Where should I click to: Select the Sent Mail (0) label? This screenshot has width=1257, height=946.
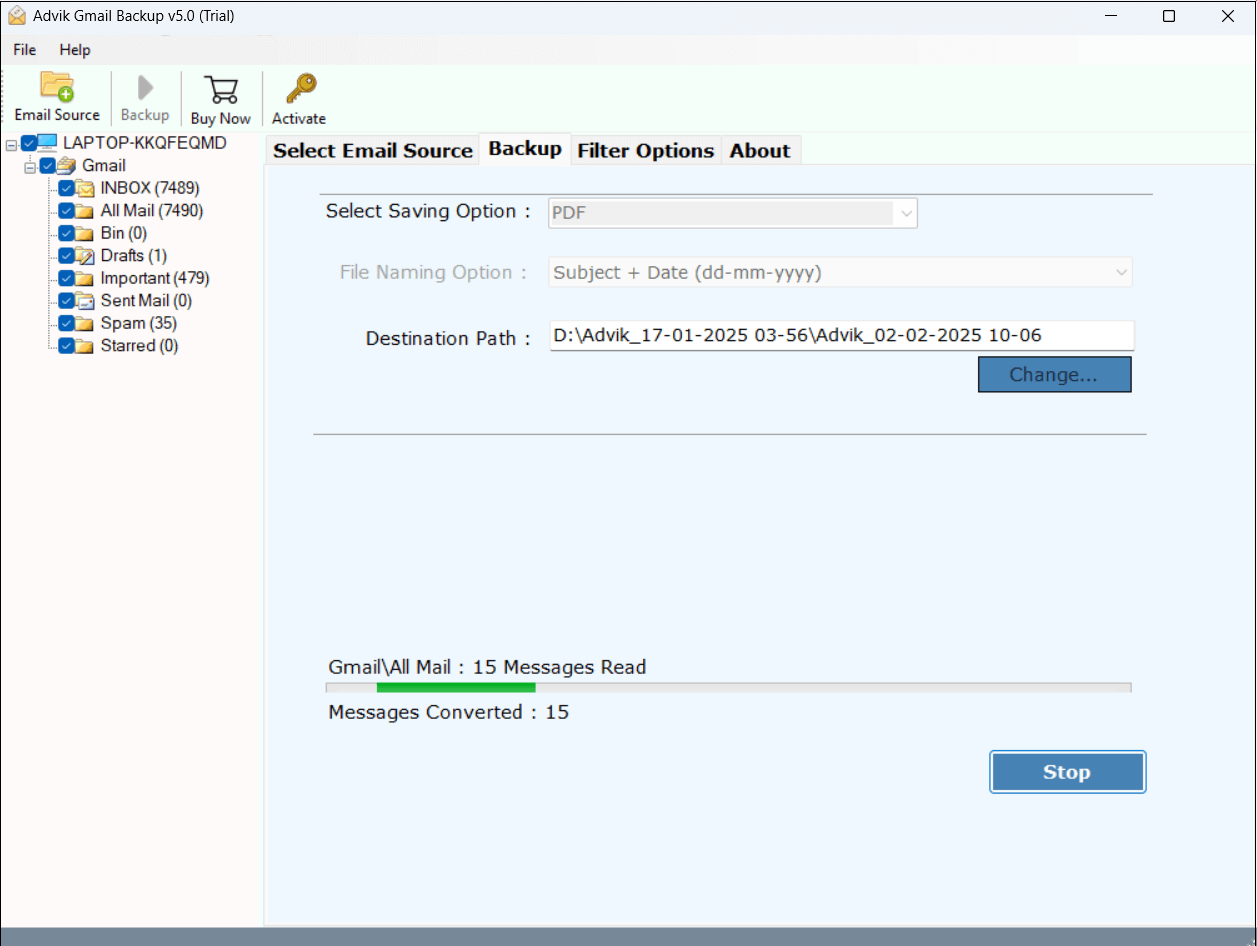pos(146,301)
